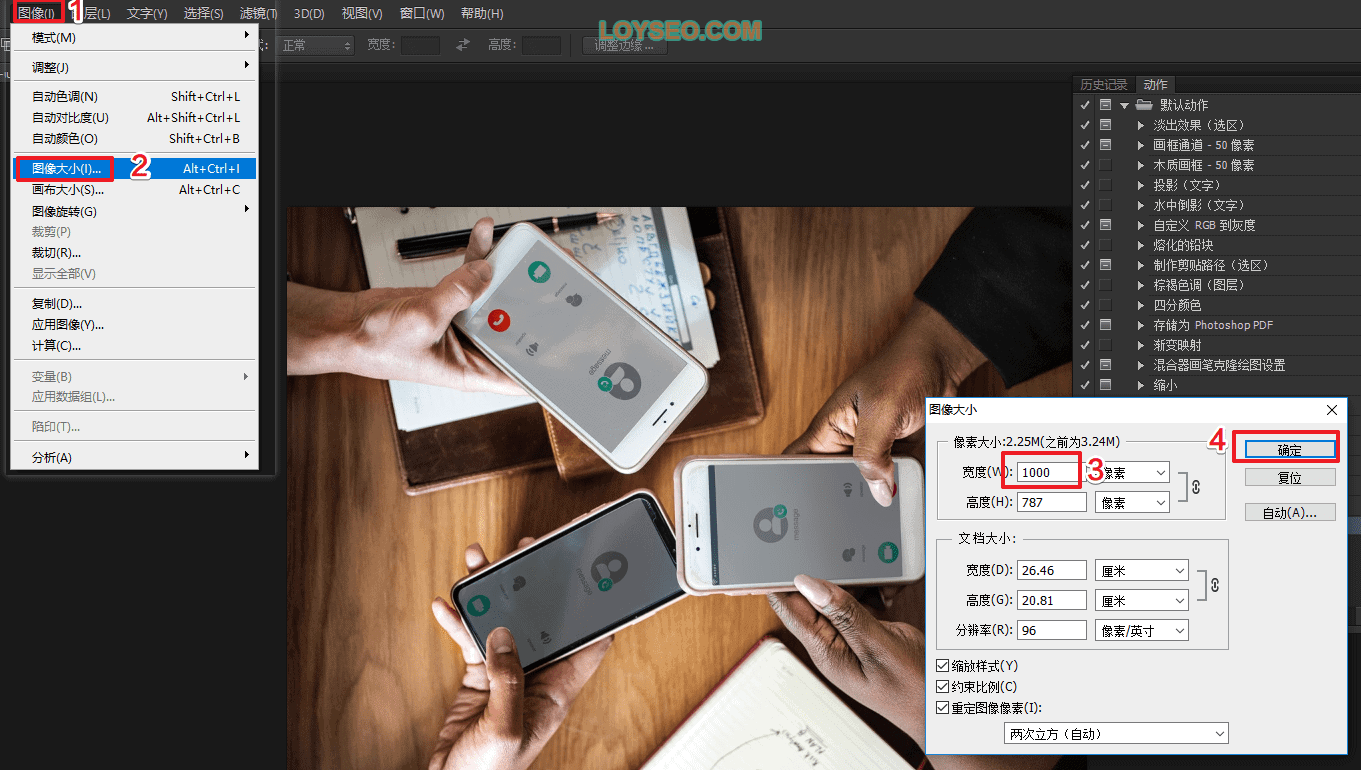Open the 3D(D) menu
This screenshot has height=770, width=1361.
[x=310, y=13]
